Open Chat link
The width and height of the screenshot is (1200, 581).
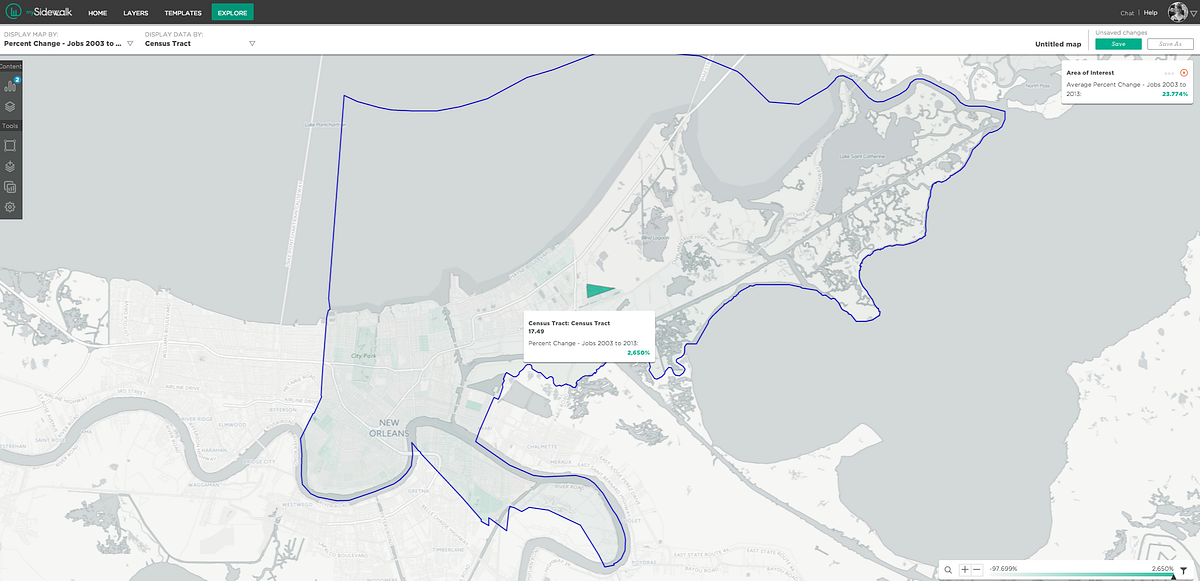click(1127, 13)
